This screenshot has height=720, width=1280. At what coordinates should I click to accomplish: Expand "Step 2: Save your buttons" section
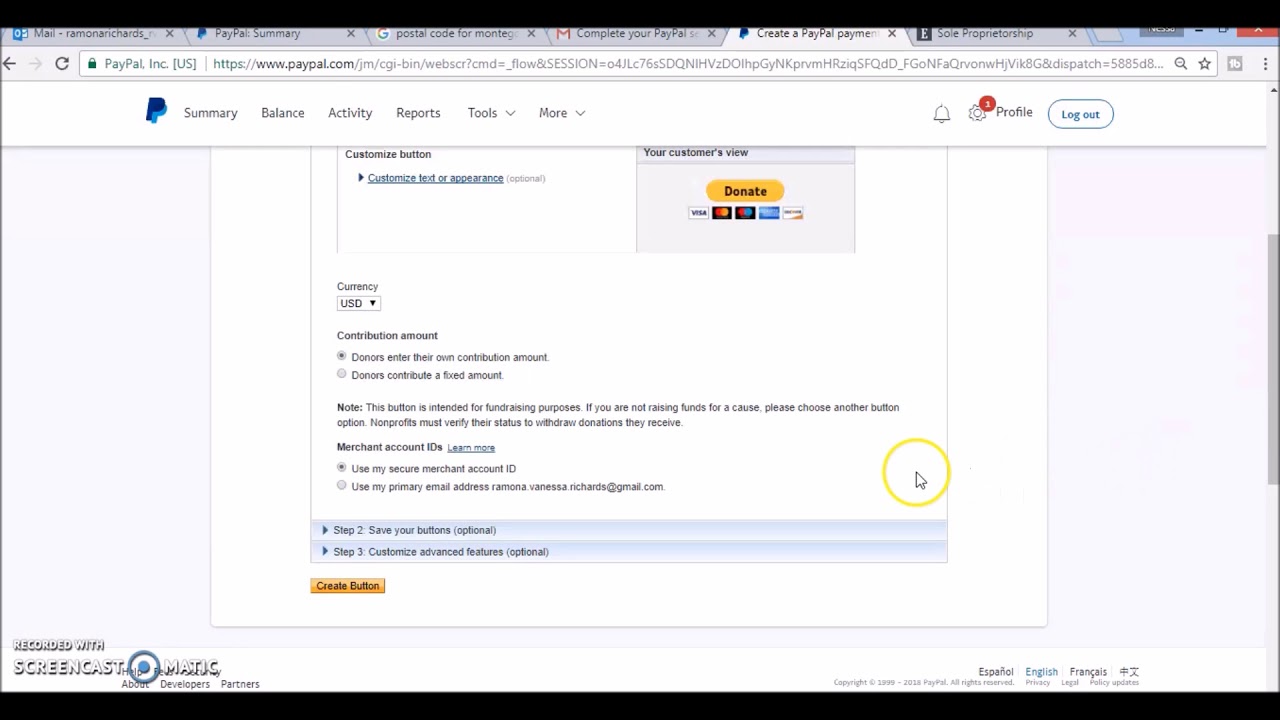point(414,530)
